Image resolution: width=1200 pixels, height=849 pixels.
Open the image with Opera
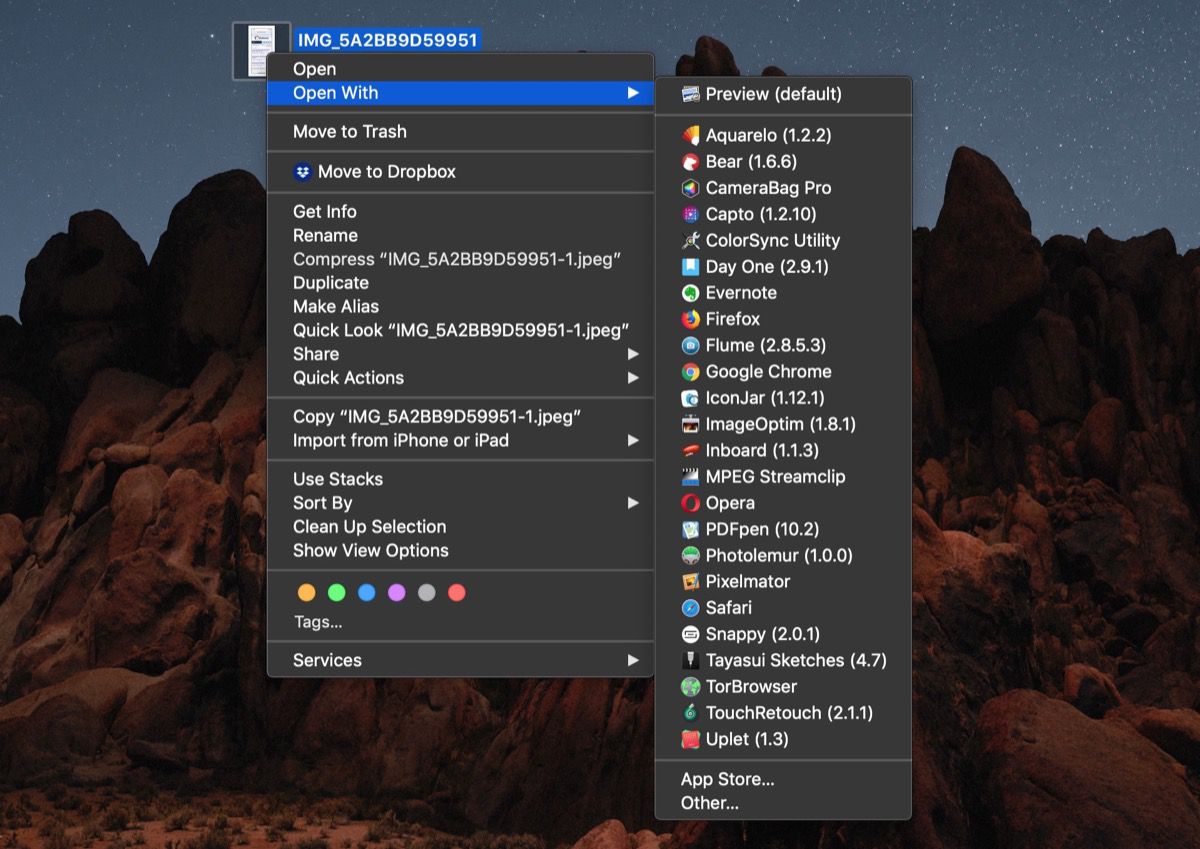coord(728,502)
